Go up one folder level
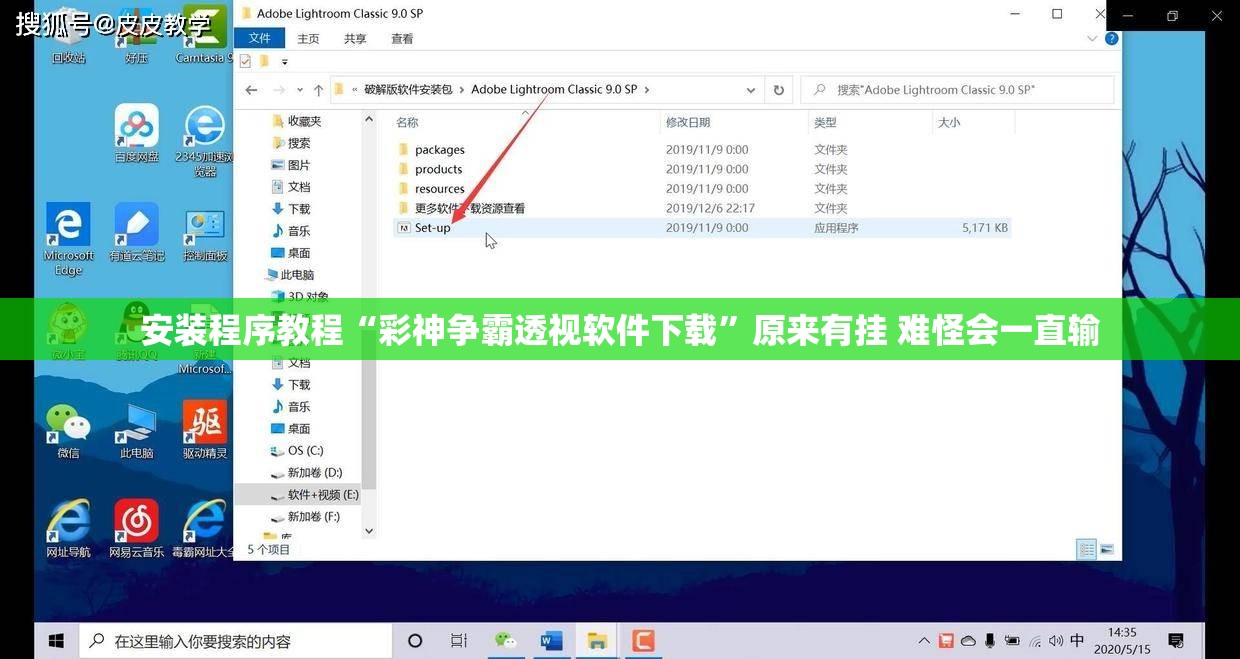This screenshot has width=1240, height=659. (x=318, y=90)
